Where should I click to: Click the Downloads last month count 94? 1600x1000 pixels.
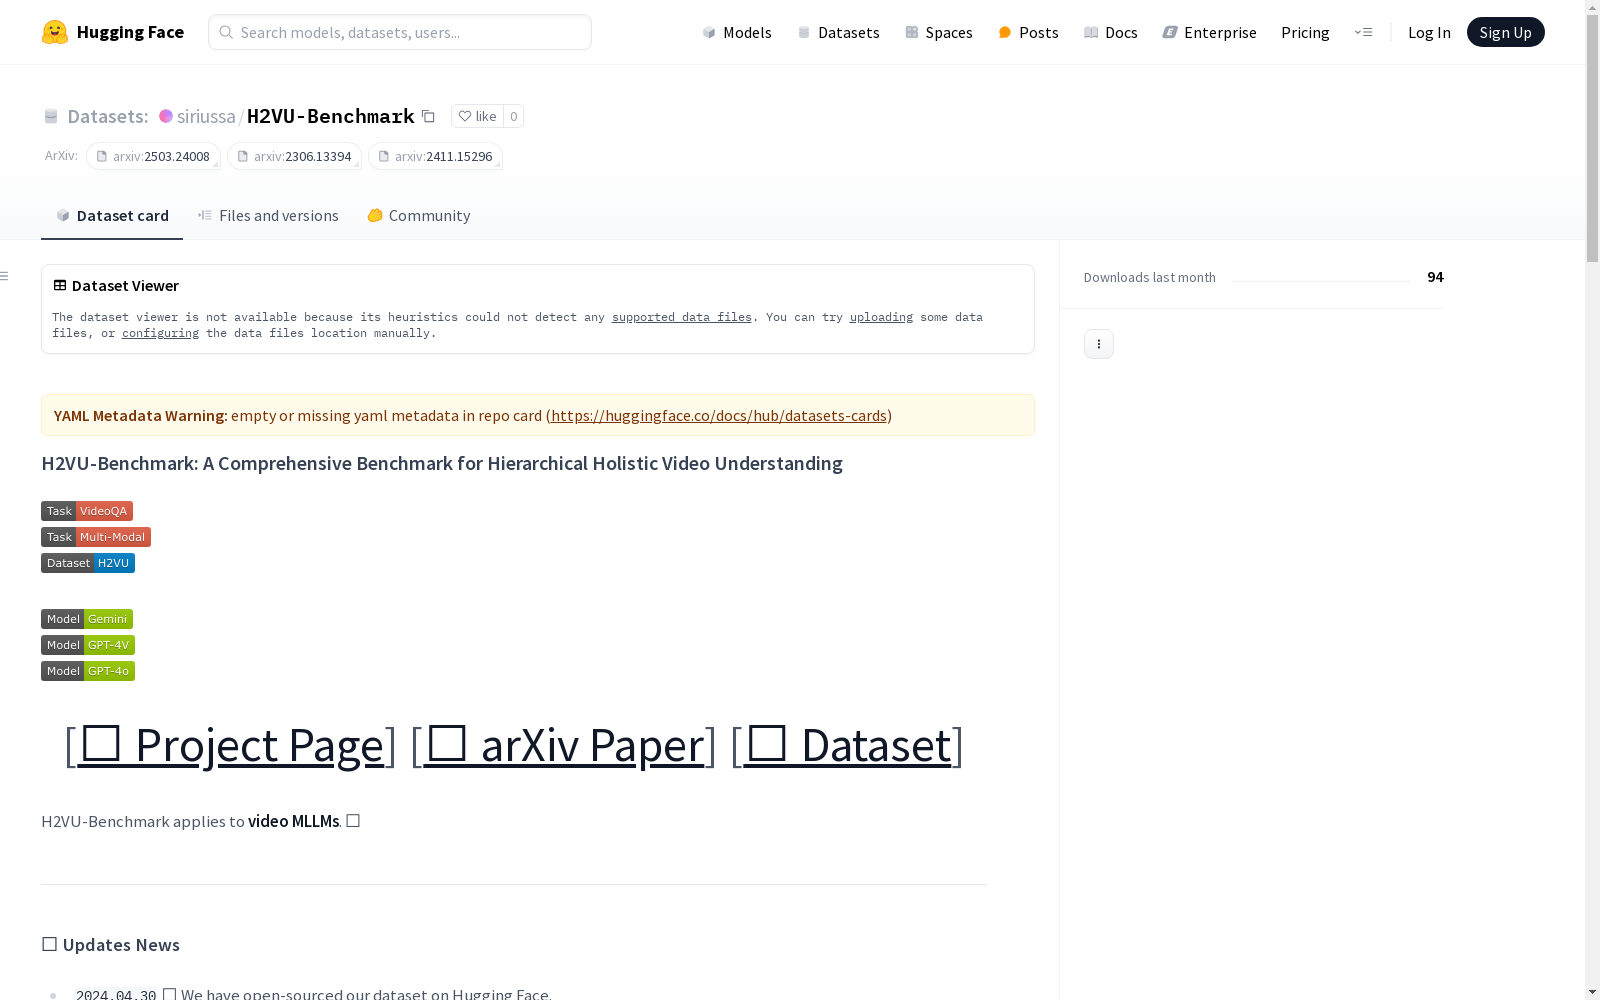(x=1435, y=277)
